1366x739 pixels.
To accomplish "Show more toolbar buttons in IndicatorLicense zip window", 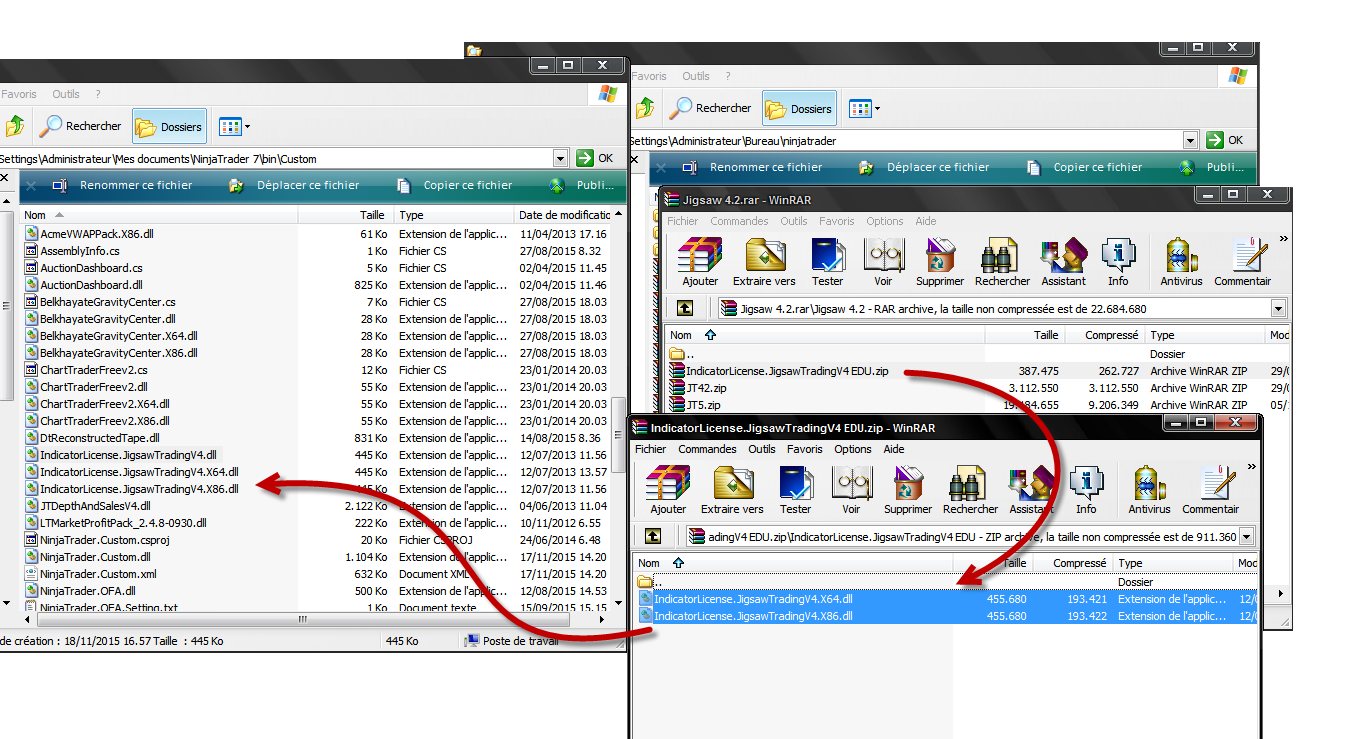I will point(1252,467).
